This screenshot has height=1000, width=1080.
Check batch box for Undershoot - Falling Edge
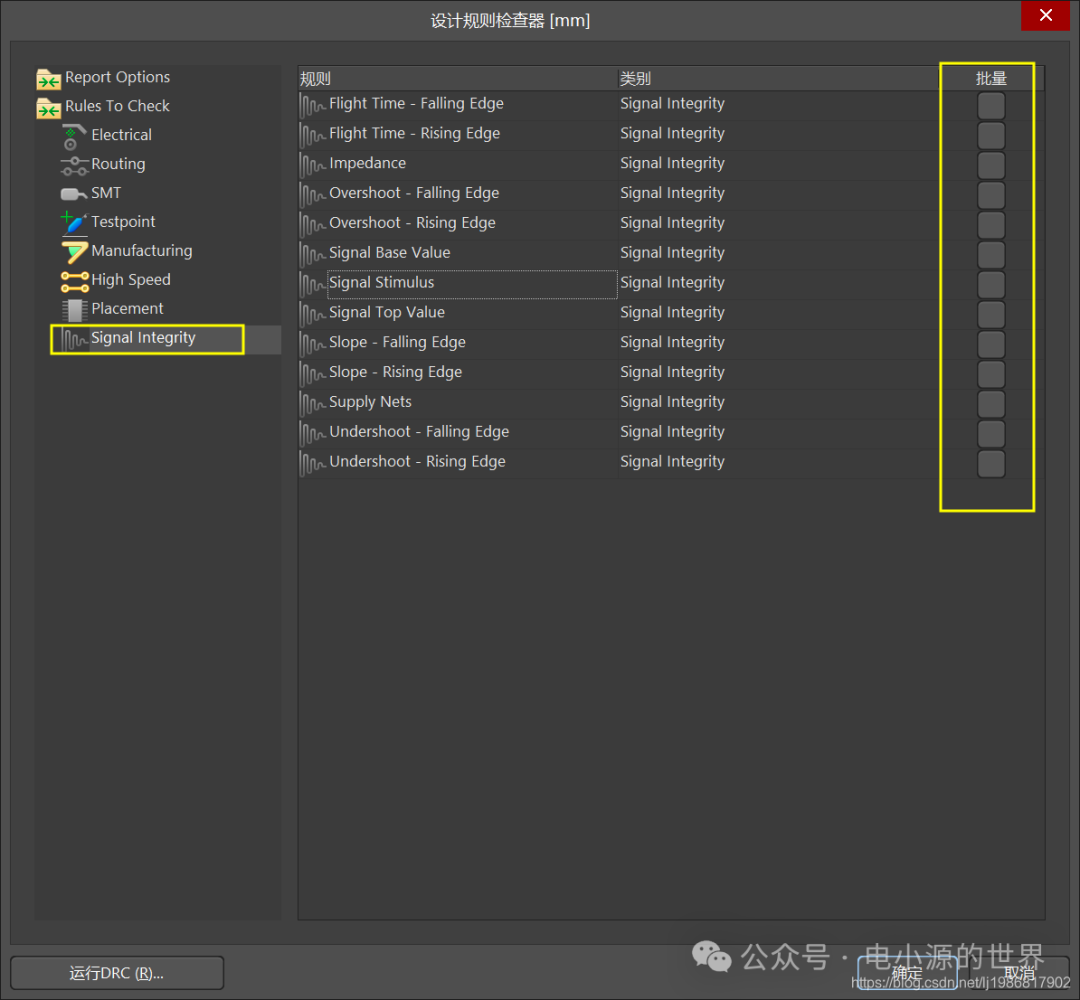(991, 434)
